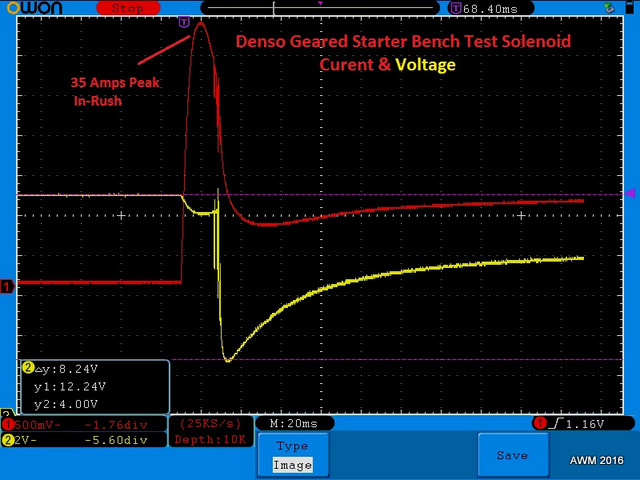Click channel 1 -1.76div offset readout
The height and width of the screenshot is (480, 640).
116,425
